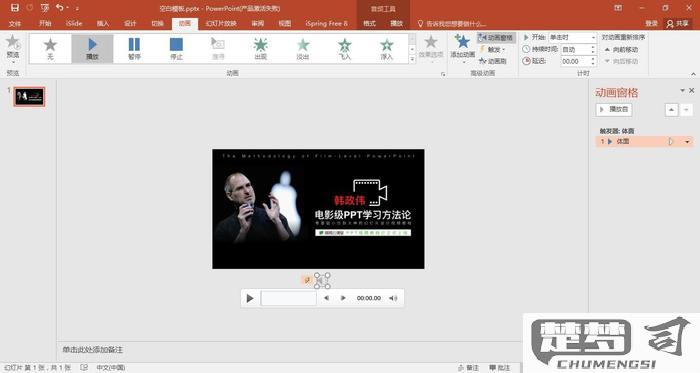Click the 登录 (Sign in) link
Viewport: 700px width, 373px height.
[x=651, y=23]
